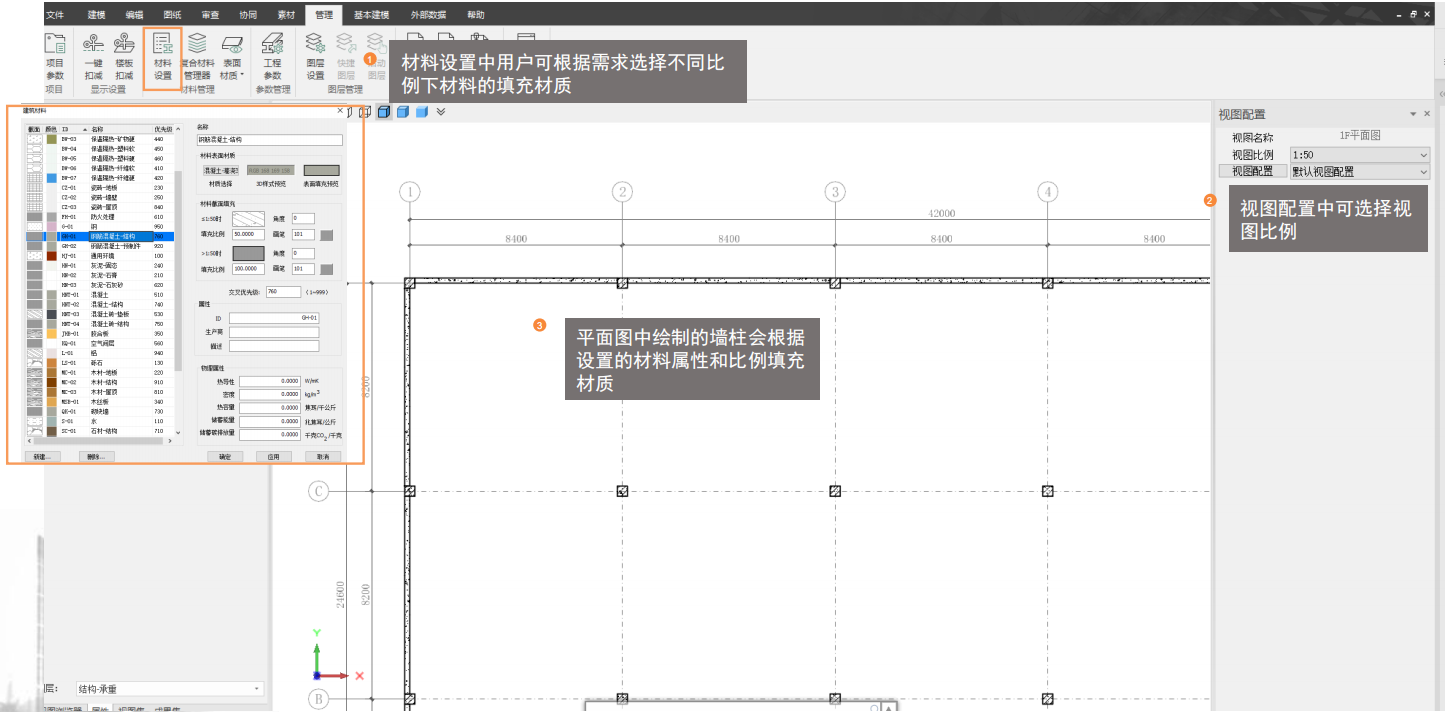Sort the material list by 优先级 column
This screenshot has width=1448, height=712.
163,129
